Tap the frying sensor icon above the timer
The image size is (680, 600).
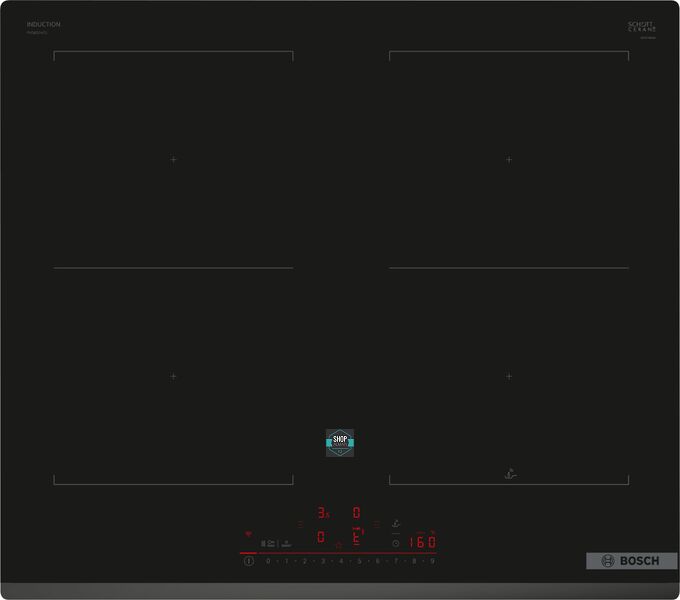click(396, 521)
